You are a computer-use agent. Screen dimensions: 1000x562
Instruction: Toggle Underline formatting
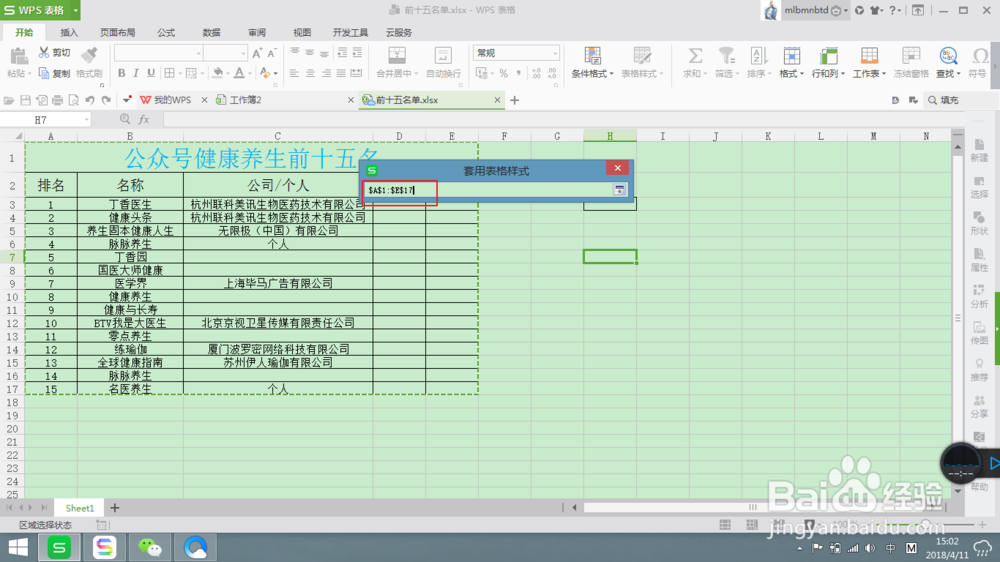(151, 73)
